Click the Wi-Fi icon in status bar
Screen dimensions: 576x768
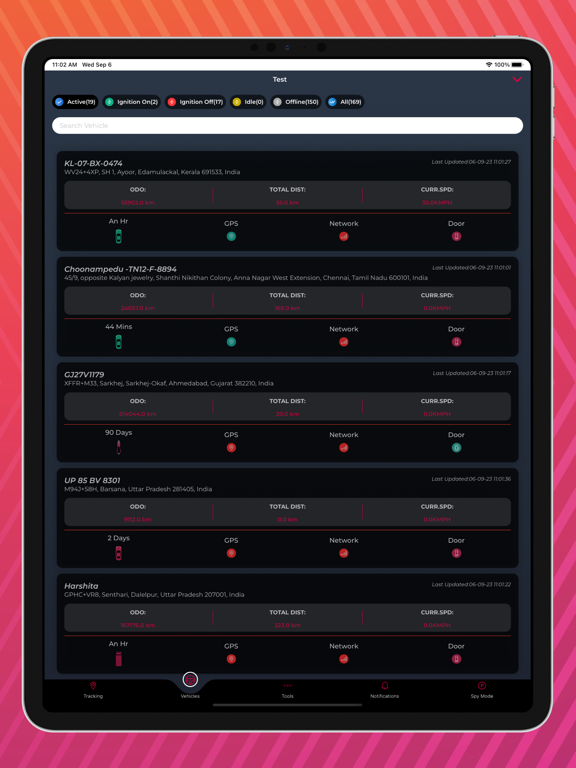(488, 65)
